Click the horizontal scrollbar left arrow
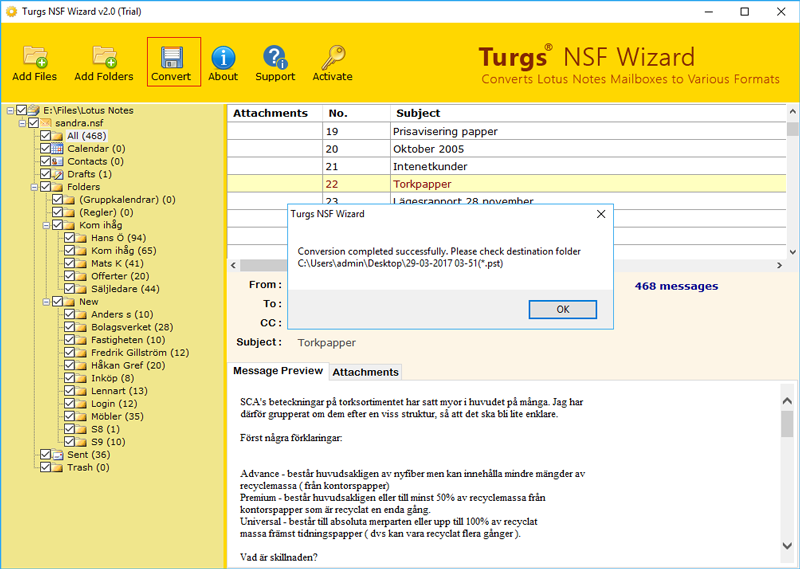 (x=233, y=265)
